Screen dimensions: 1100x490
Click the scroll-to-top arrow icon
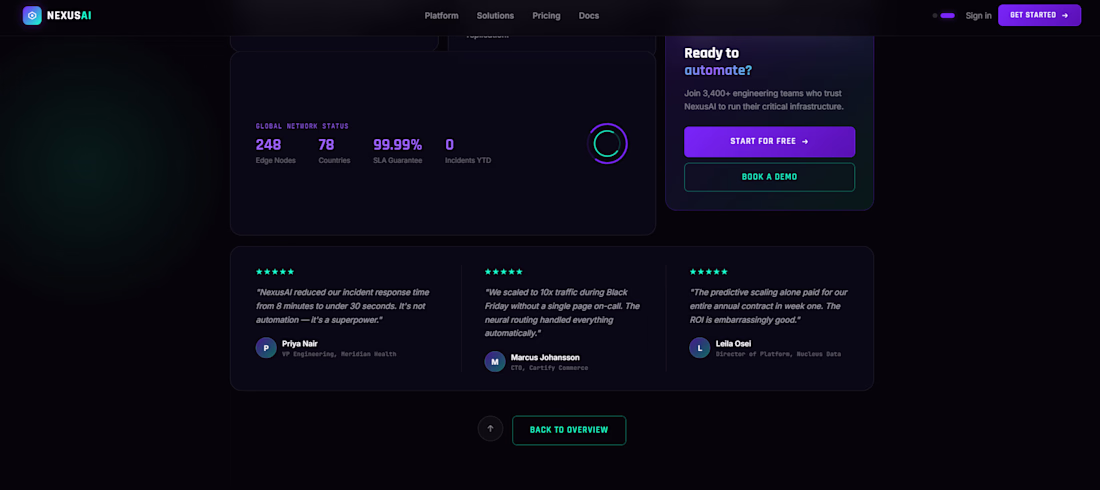point(490,429)
